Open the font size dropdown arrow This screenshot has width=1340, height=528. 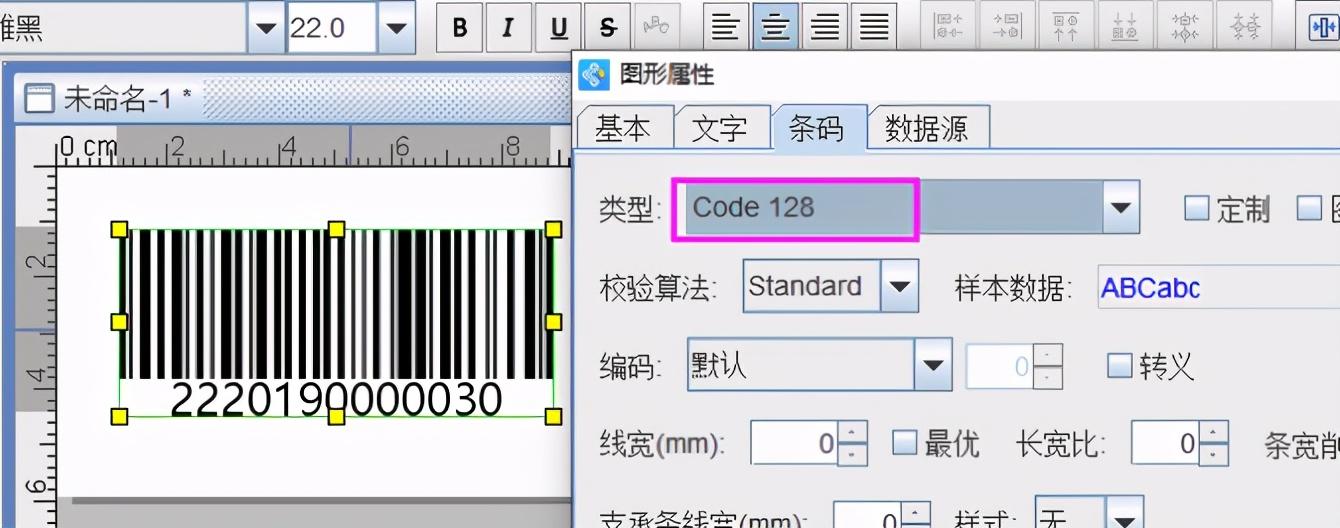tap(397, 28)
